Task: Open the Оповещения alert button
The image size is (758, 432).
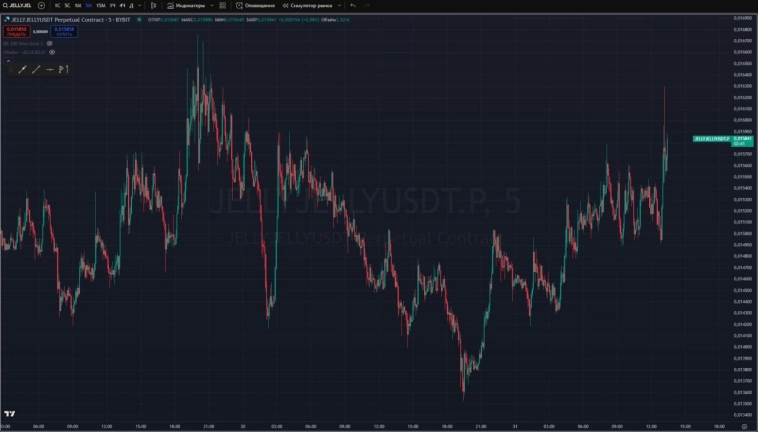Action: pos(255,6)
